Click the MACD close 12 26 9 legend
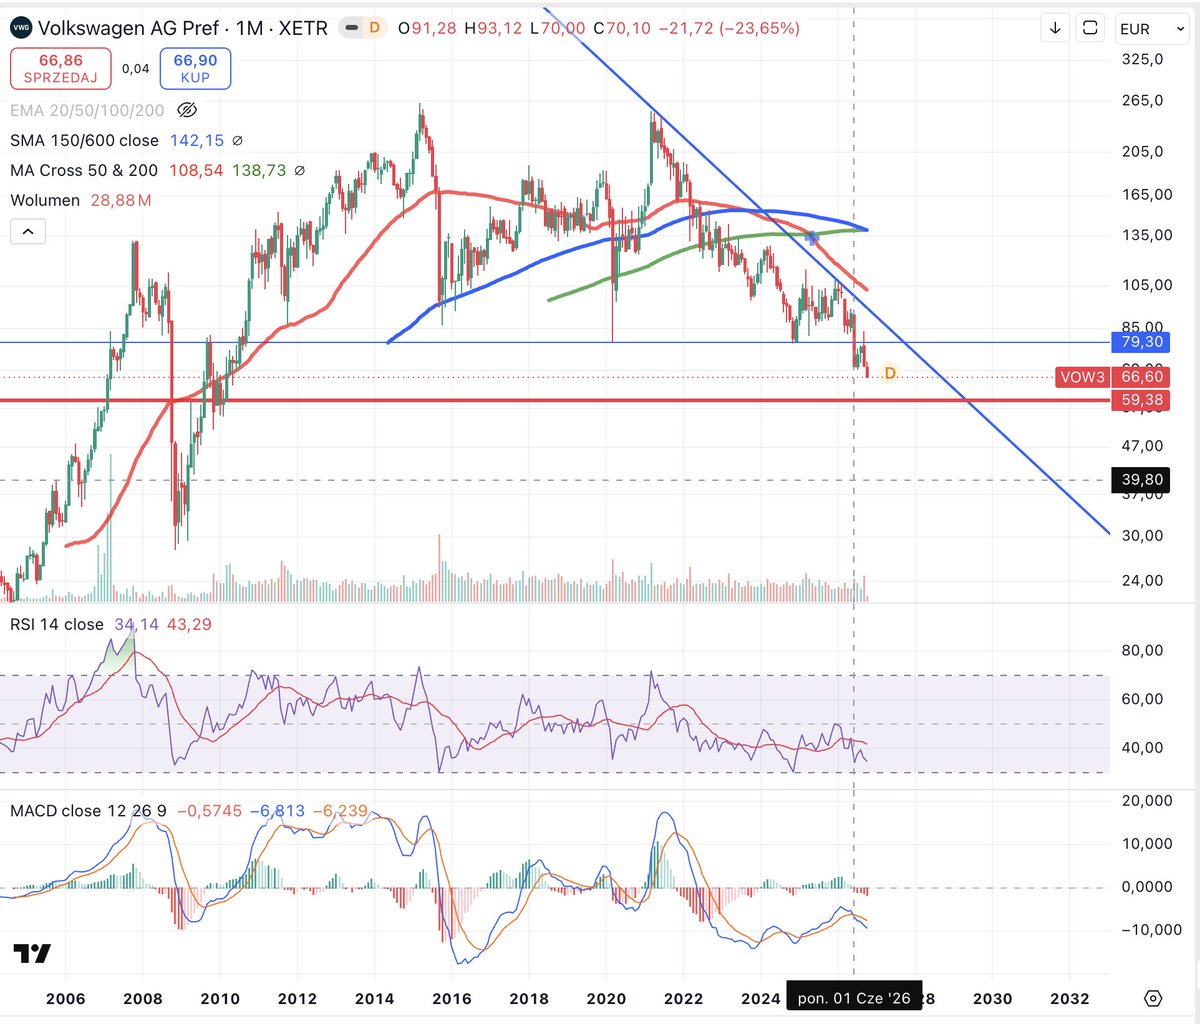This screenshot has width=1200, height=1024. [x=88, y=811]
